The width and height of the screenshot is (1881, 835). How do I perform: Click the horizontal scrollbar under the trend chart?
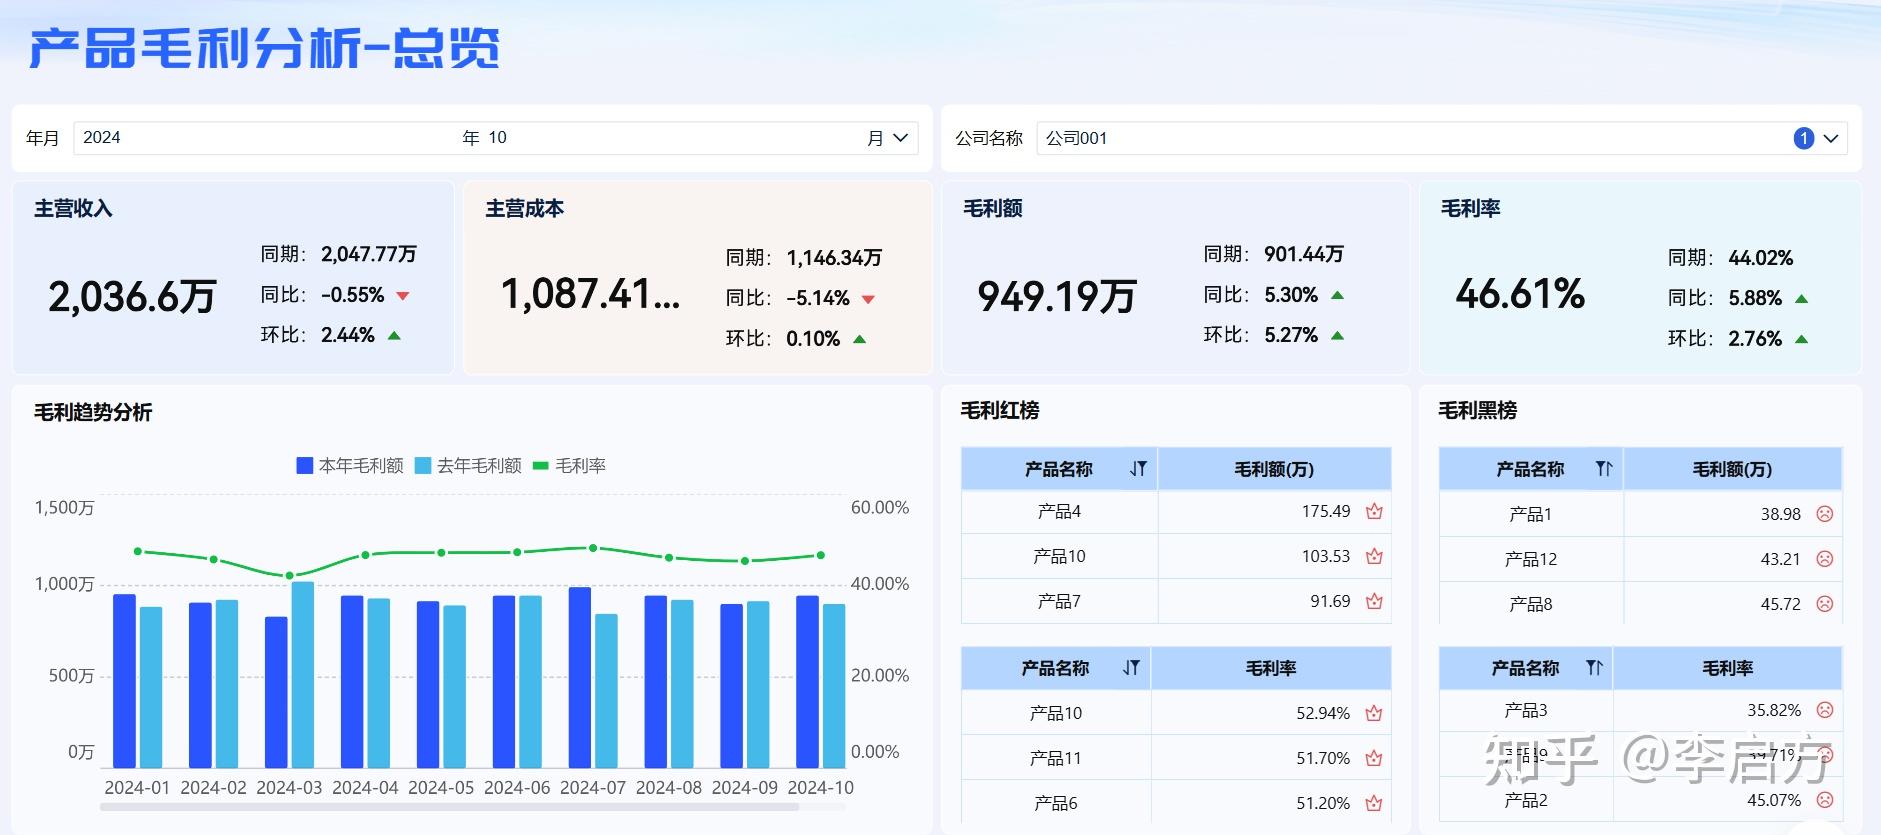tap(449, 807)
